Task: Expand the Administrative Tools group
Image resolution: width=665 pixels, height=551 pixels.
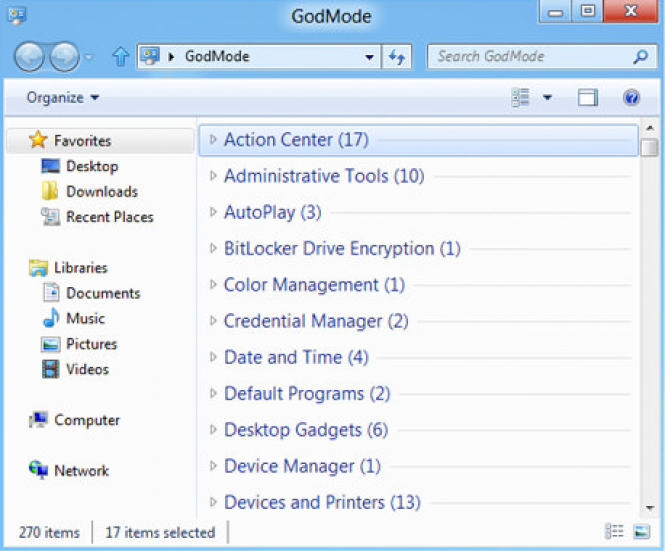Action: 213,176
